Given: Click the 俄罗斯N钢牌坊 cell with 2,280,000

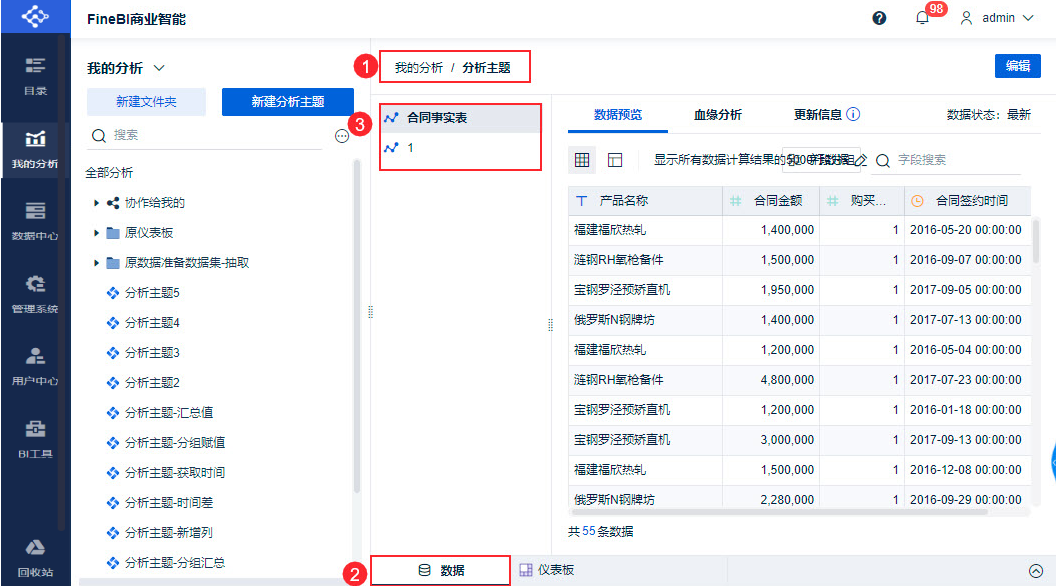Looking at the screenshot, I should click(645, 499).
